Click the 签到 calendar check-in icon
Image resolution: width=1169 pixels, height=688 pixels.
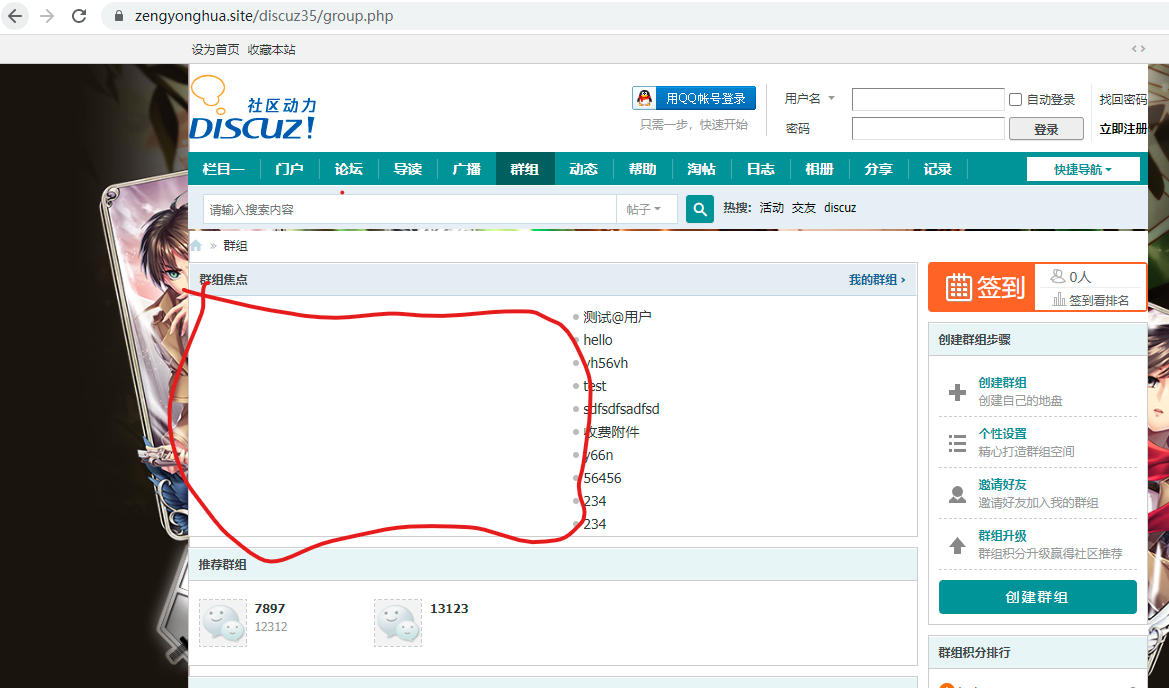[958, 287]
